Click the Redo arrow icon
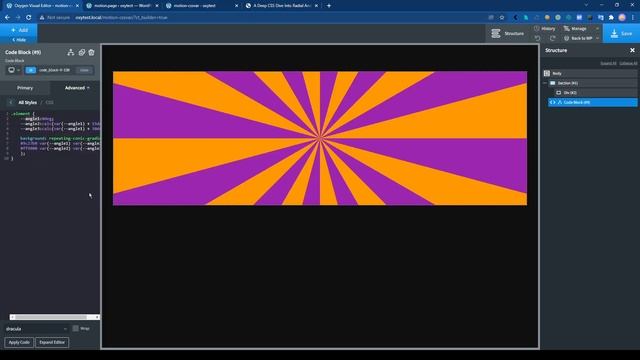640x360 pixels. click(x=553, y=38)
